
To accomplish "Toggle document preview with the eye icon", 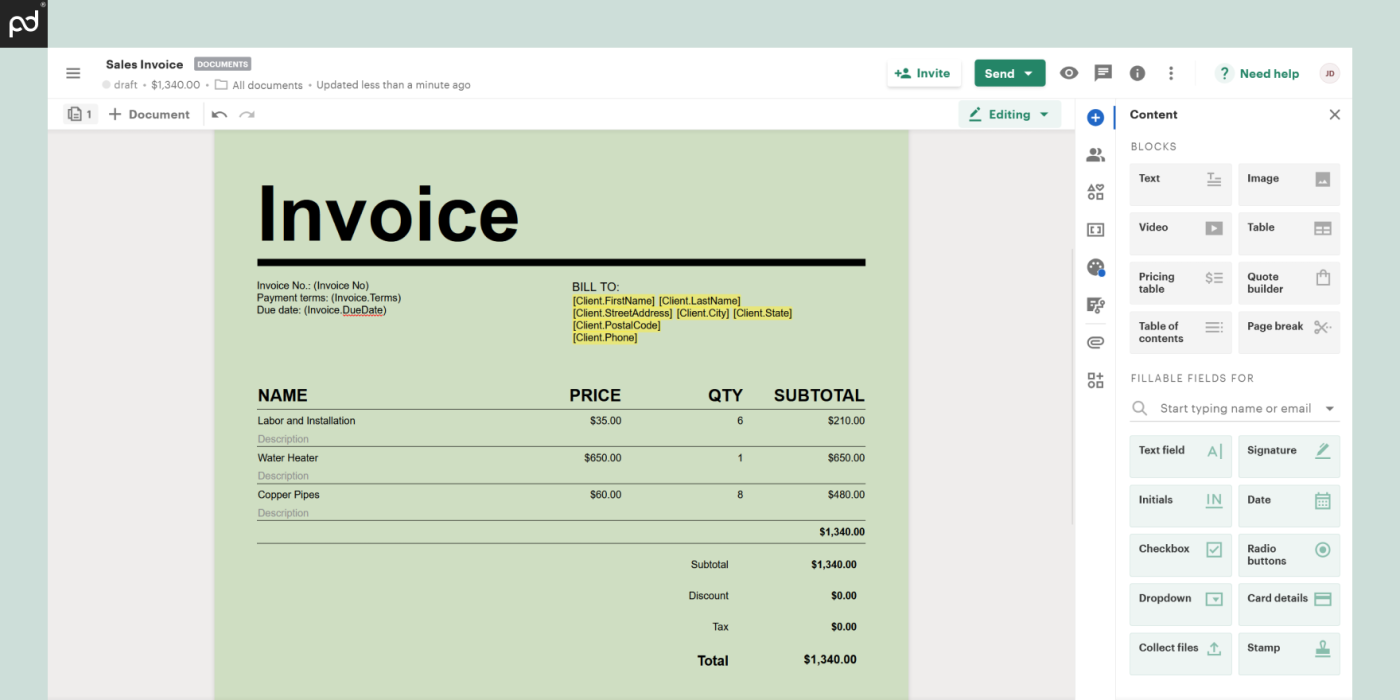I will coord(1069,72).
